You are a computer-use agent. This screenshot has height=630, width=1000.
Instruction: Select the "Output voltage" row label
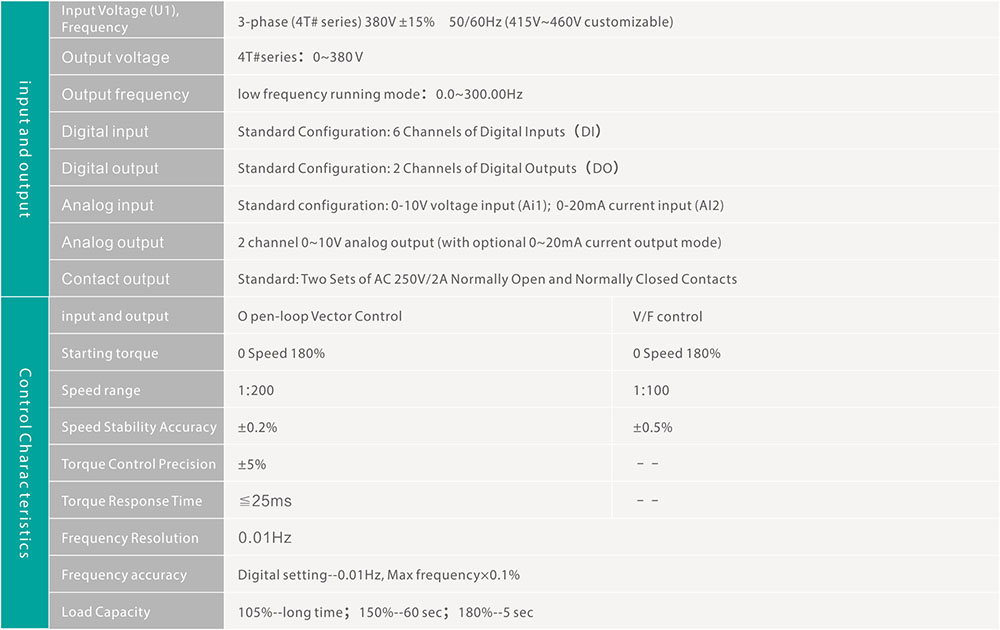pos(115,57)
